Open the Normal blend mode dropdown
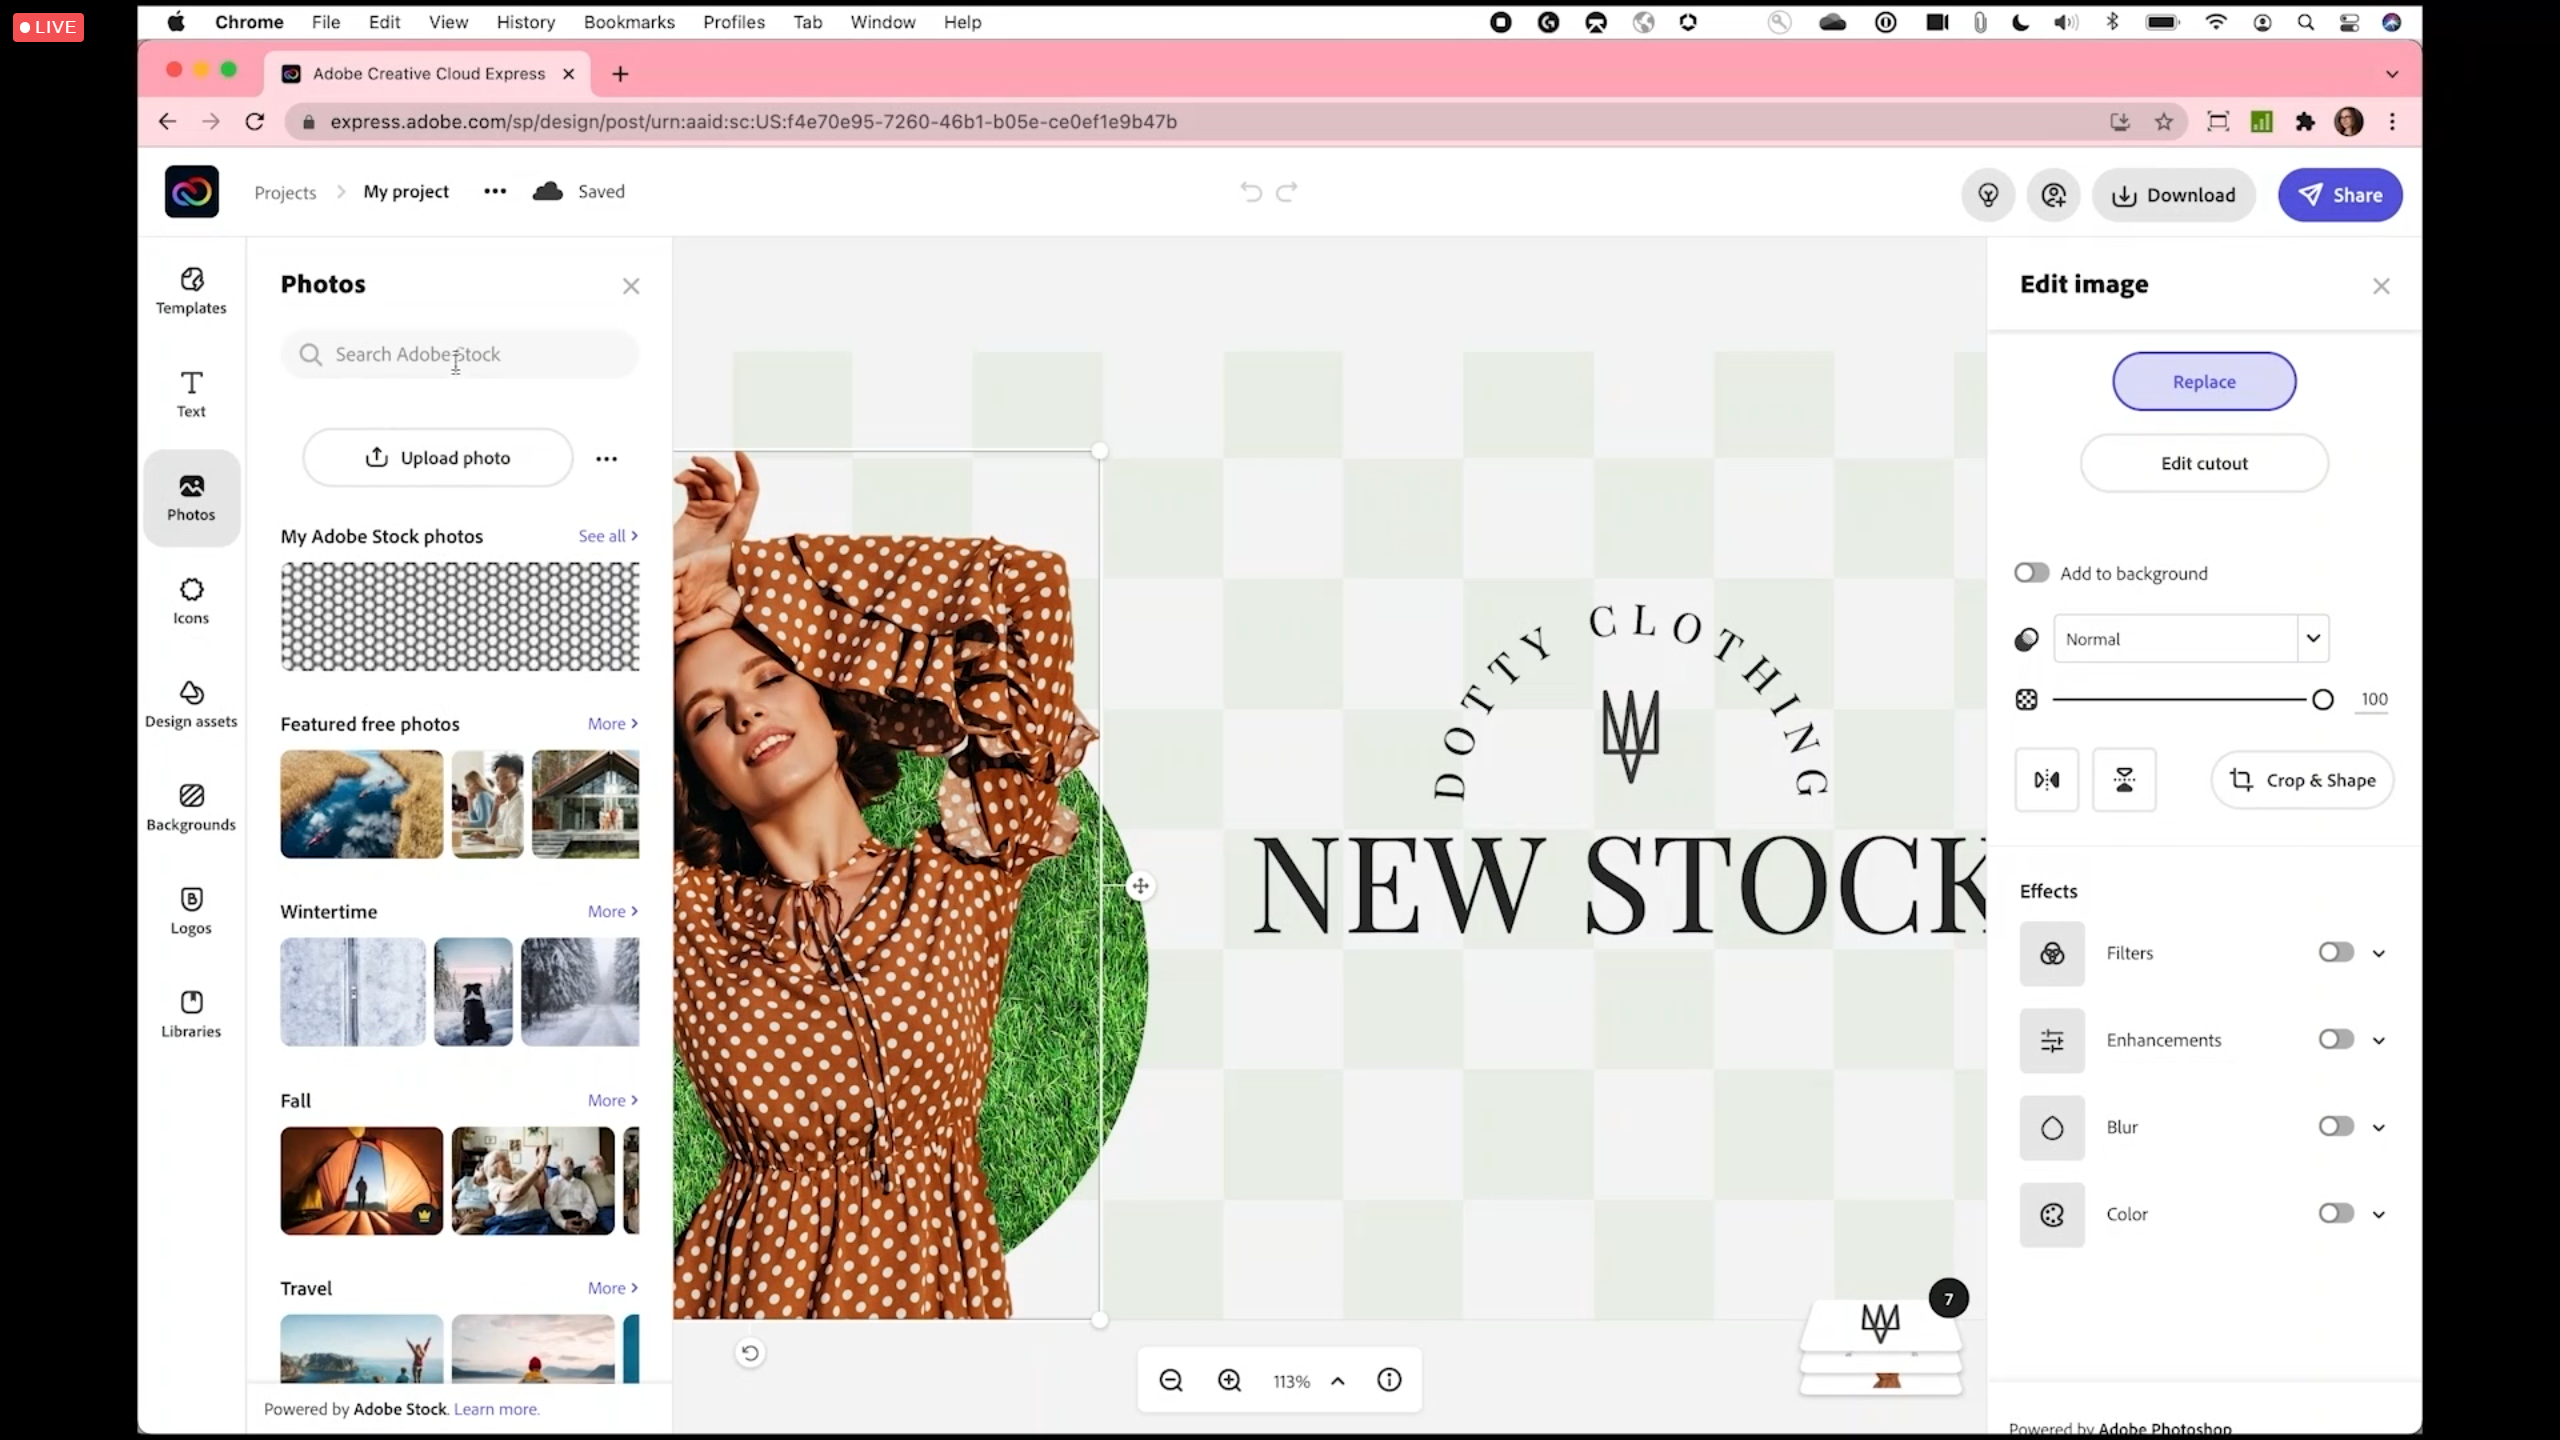This screenshot has height=1440, width=2560. pyautogui.click(x=2190, y=639)
